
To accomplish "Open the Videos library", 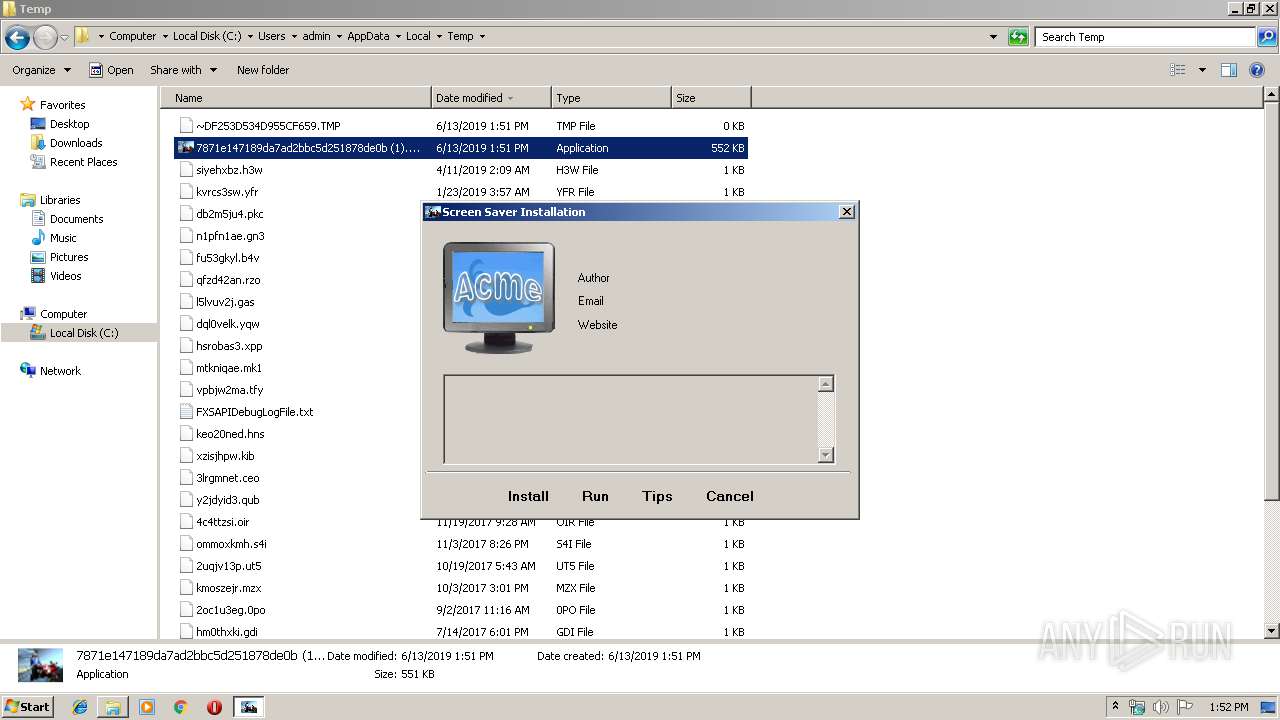I will 66,276.
